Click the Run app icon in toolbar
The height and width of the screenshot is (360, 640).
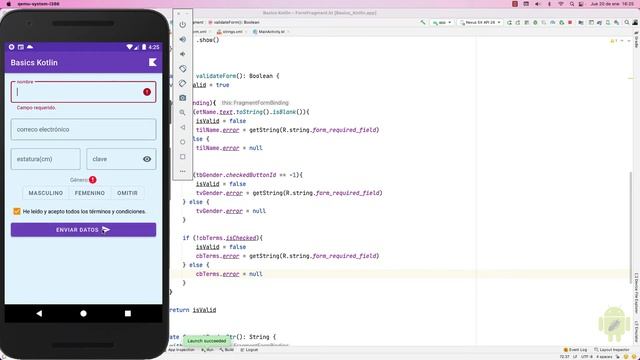click(509, 22)
